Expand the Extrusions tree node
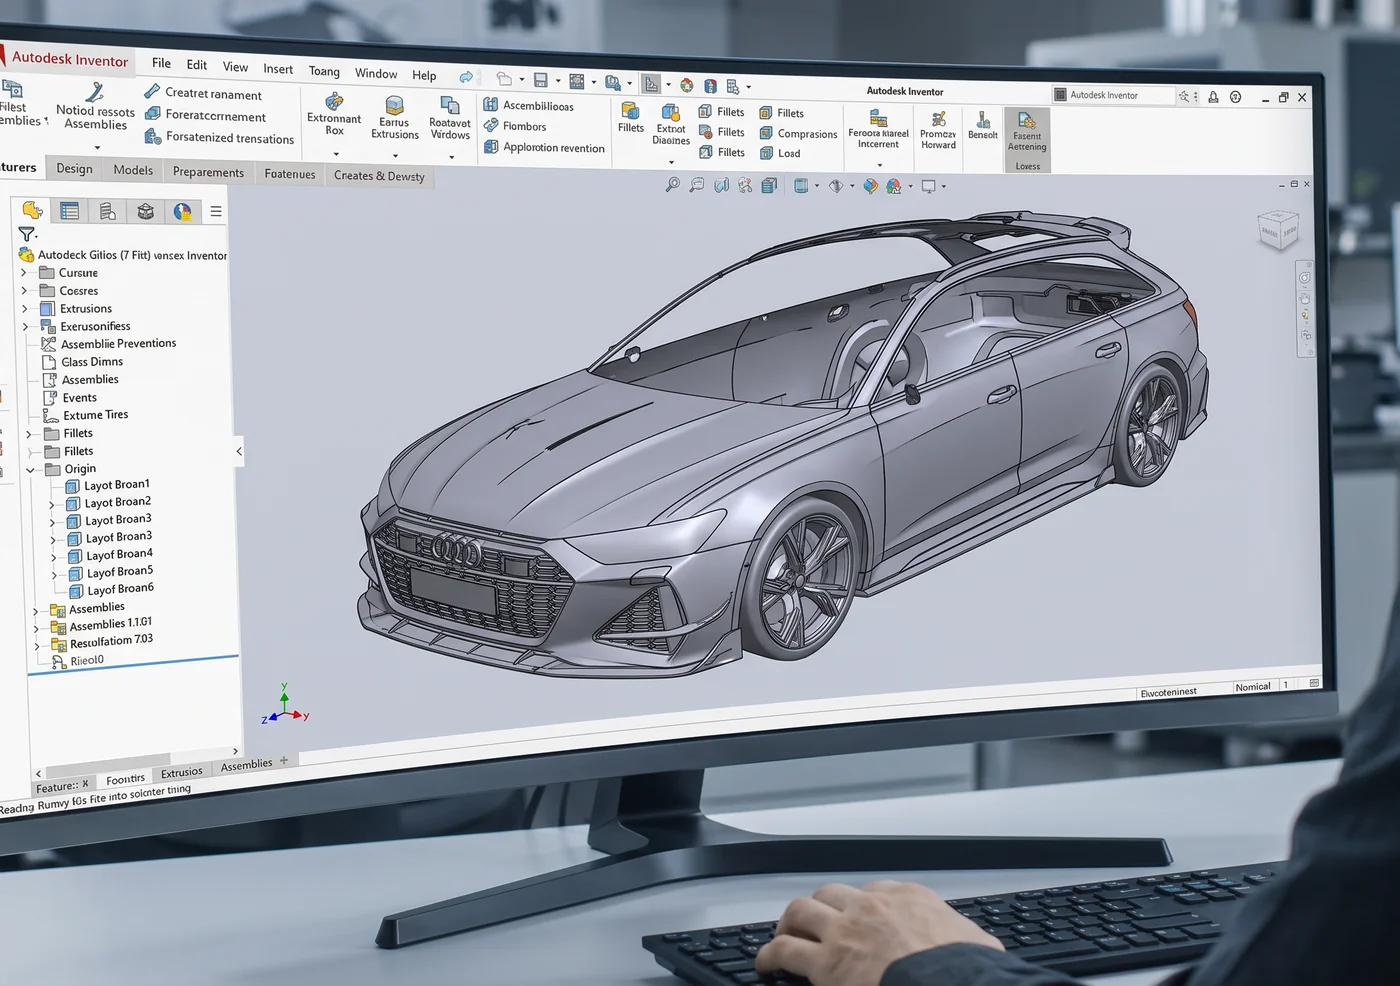 coord(24,308)
